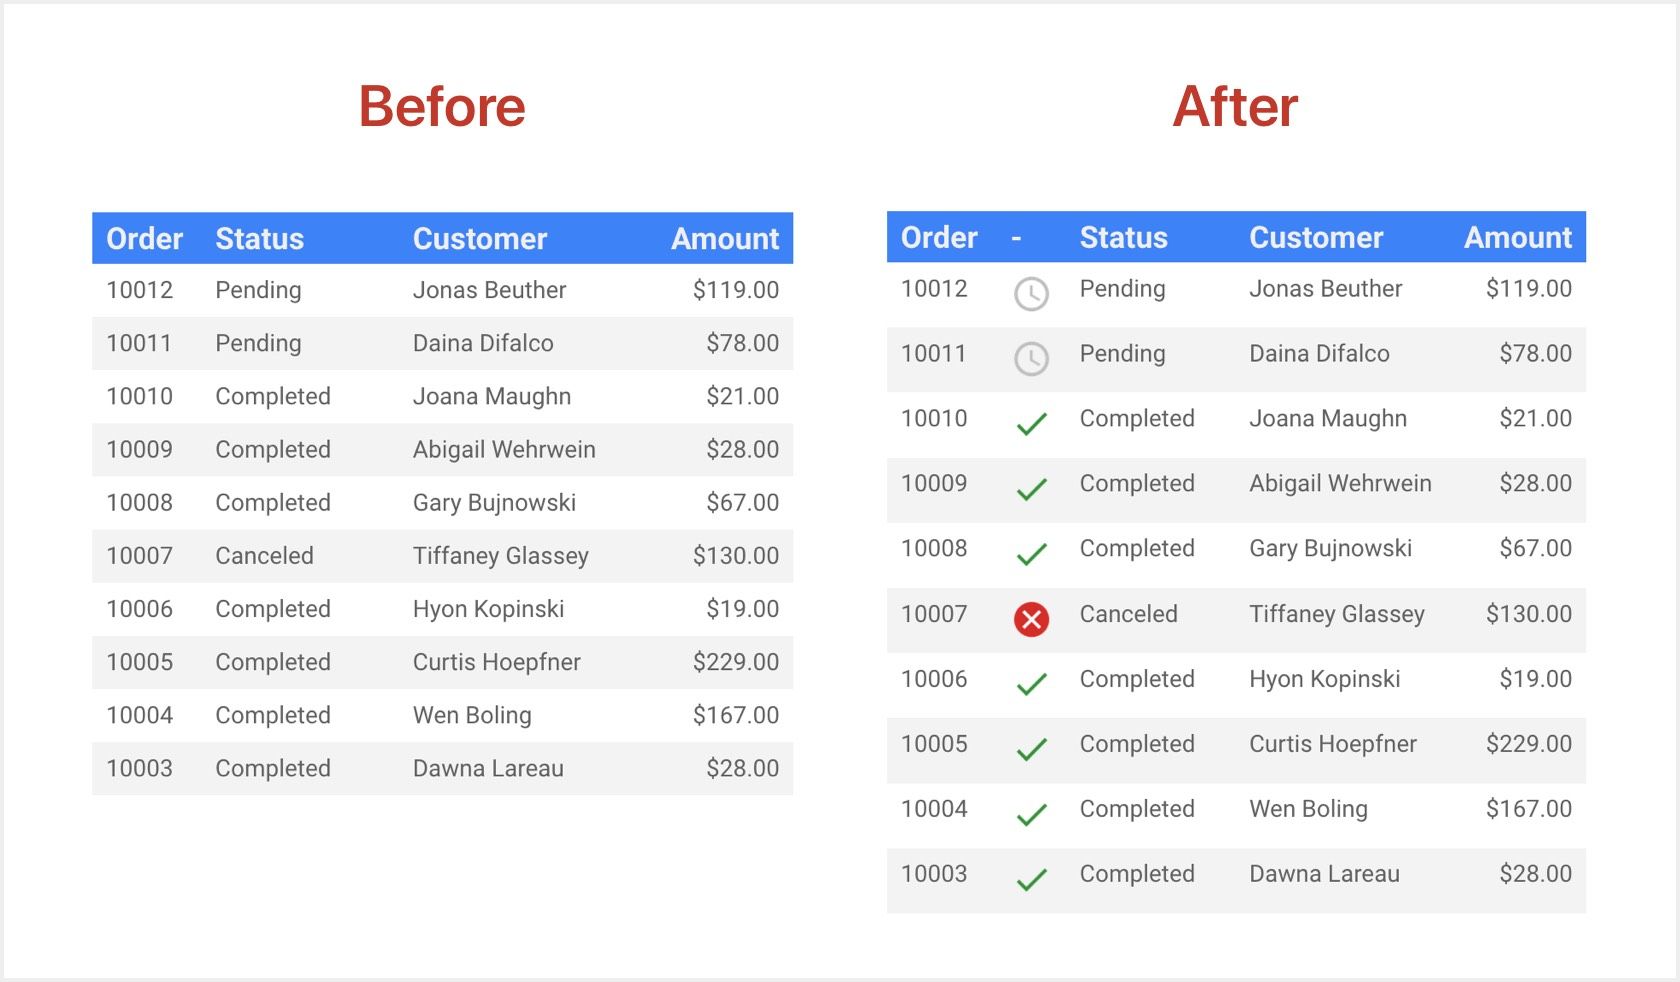Select the Dawna Lareau row in Before table
Image resolution: width=1680 pixels, height=982 pixels.
tap(442, 768)
